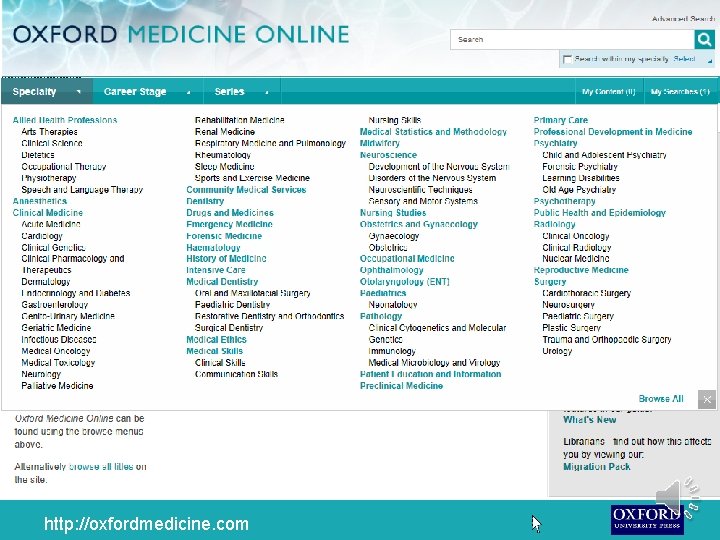Viewport: 720px width, 540px height.
Task: Select Allied Health Professions specialty
Action: 65,120
